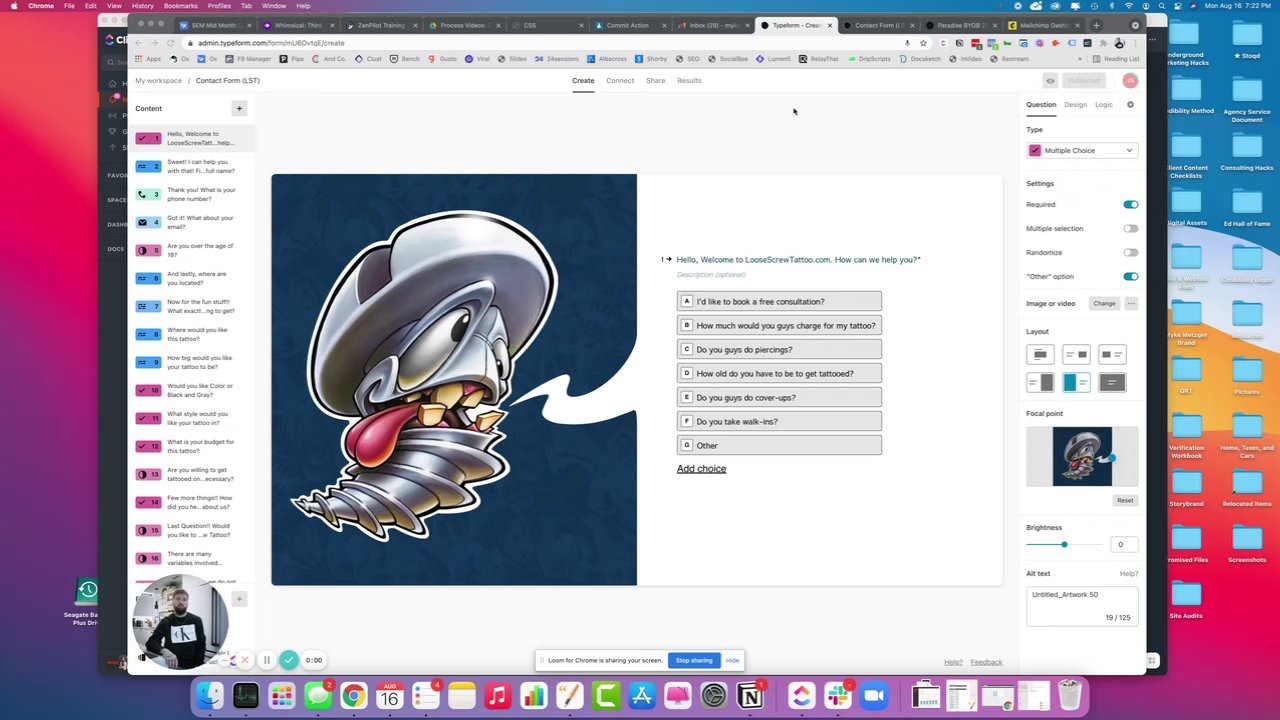Pause the Loom recording
Screen dimensions: 1280x720
click(x=267, y=660)
